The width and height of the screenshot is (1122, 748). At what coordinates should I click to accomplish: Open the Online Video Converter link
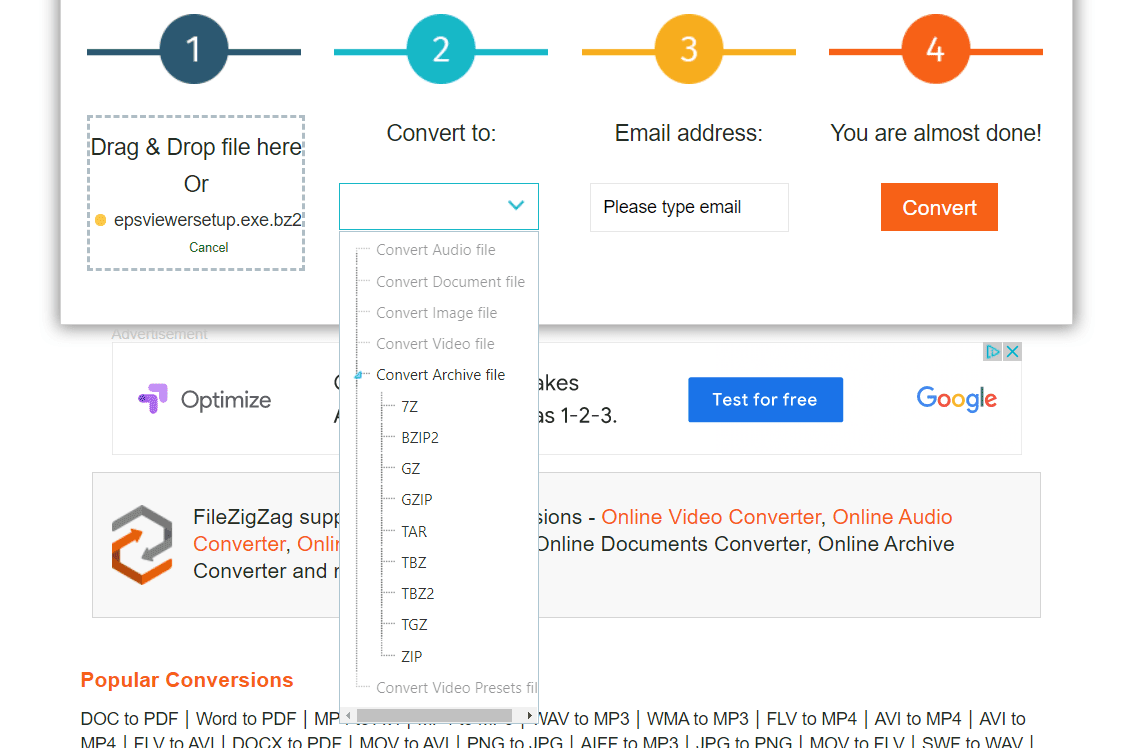pyautogui.click(x=711, y=517)
